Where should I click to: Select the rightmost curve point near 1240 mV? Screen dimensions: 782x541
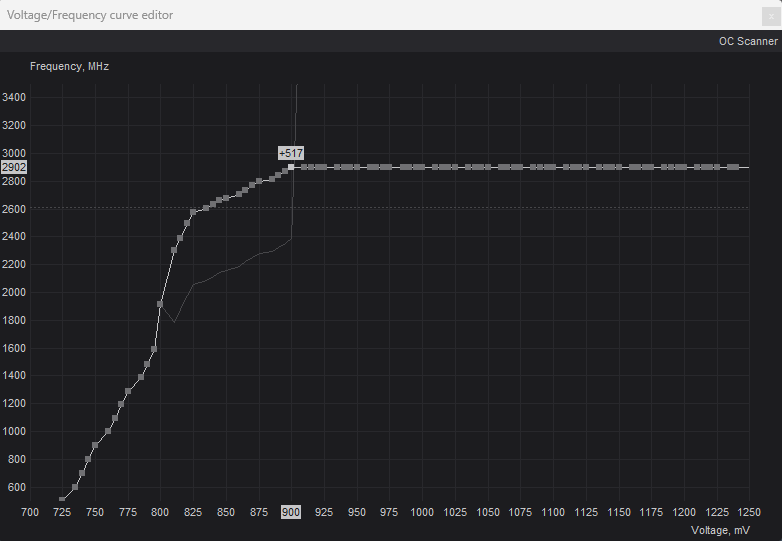click(736, 167)
